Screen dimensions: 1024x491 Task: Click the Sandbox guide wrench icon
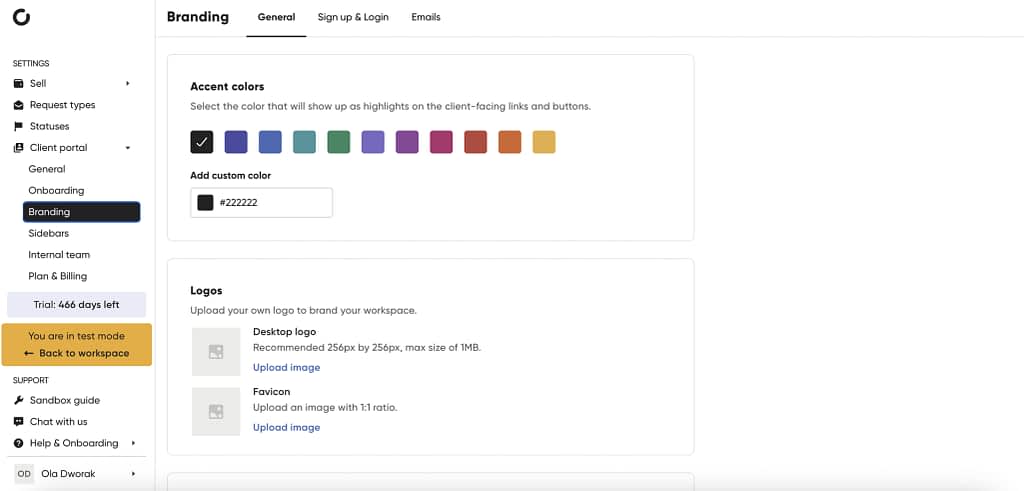pos(18,400)
